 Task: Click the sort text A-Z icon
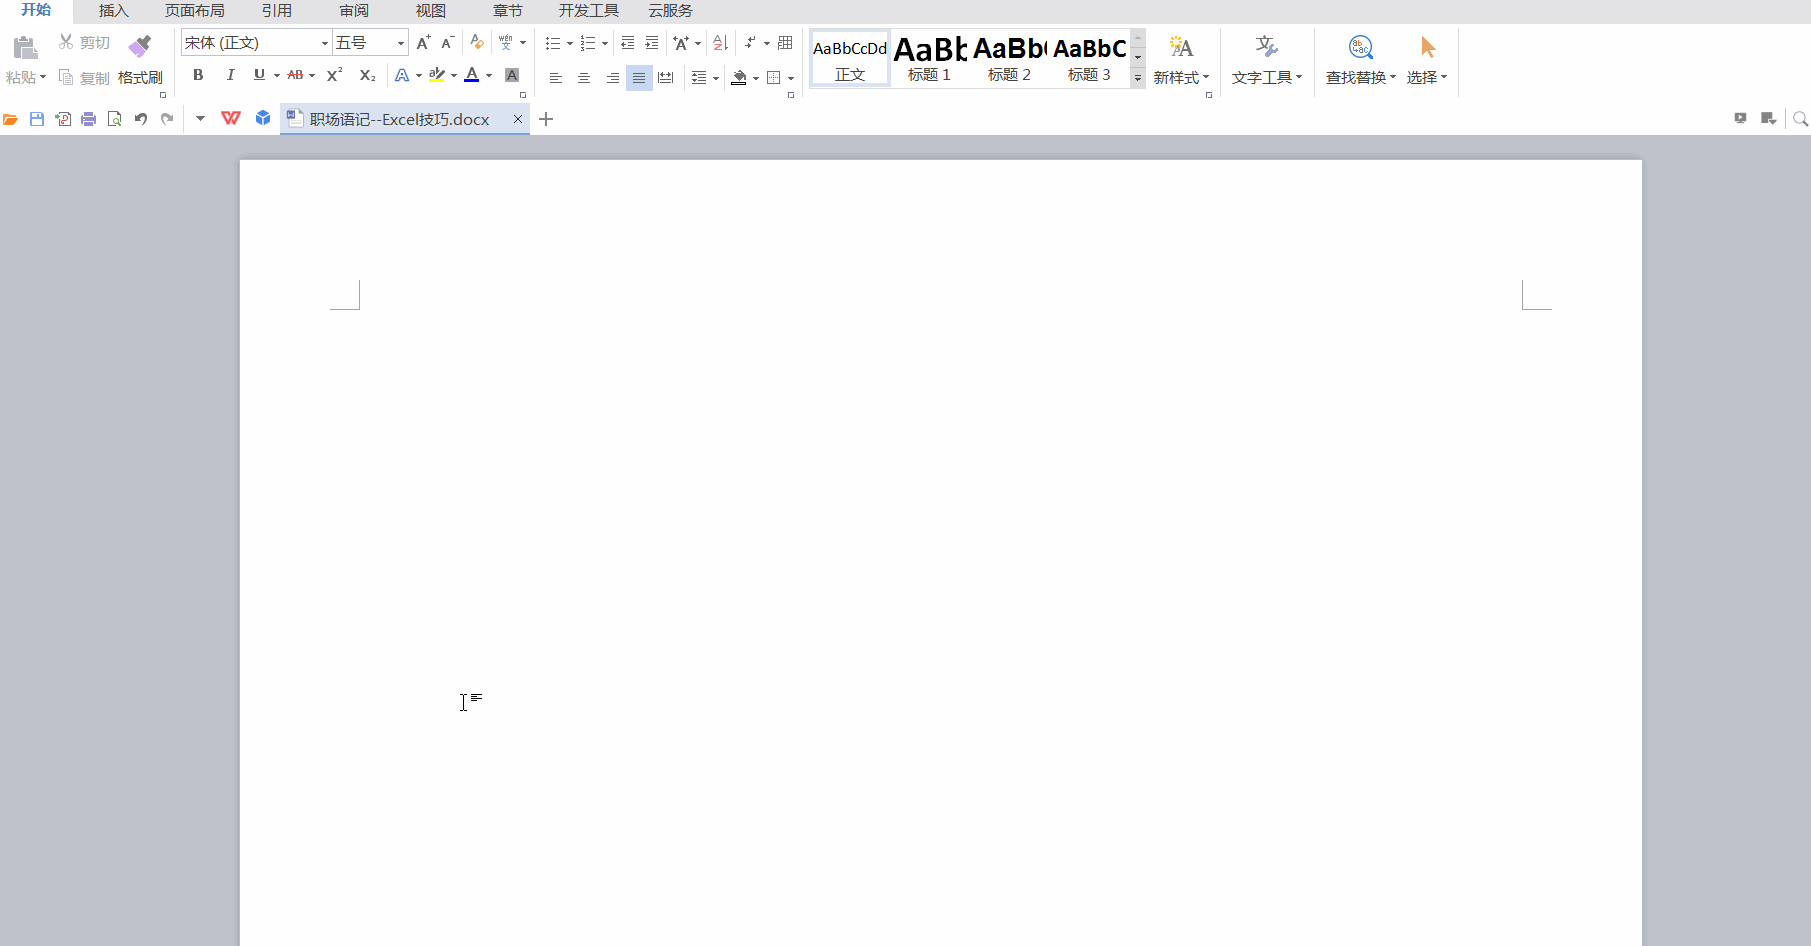click(x=720, y=43)
